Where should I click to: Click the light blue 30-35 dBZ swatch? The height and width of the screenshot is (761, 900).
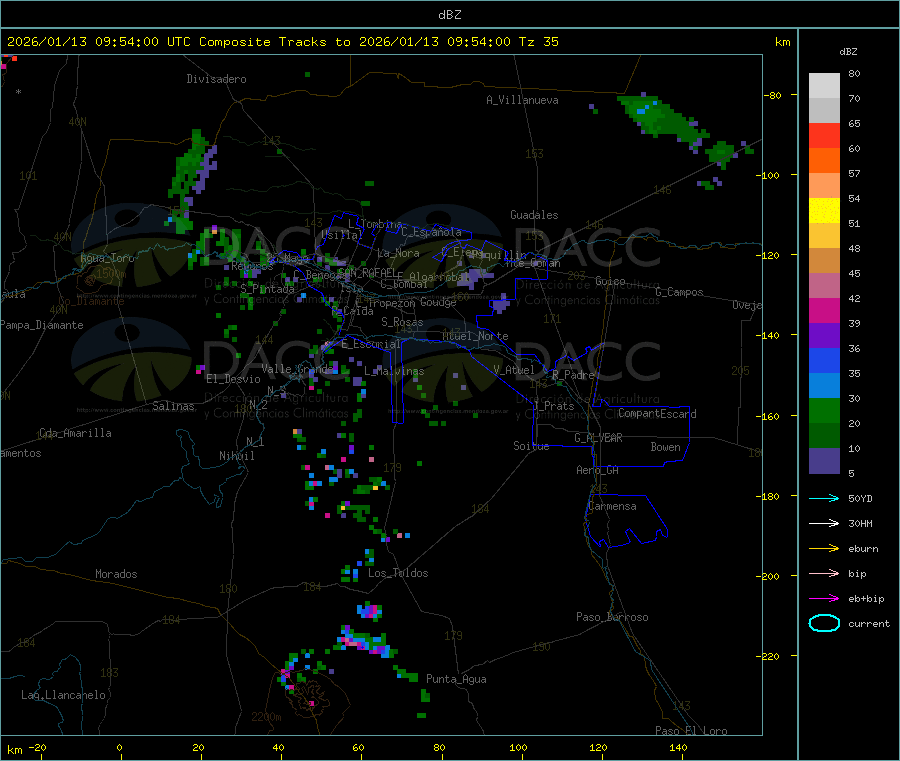[824, 386]
